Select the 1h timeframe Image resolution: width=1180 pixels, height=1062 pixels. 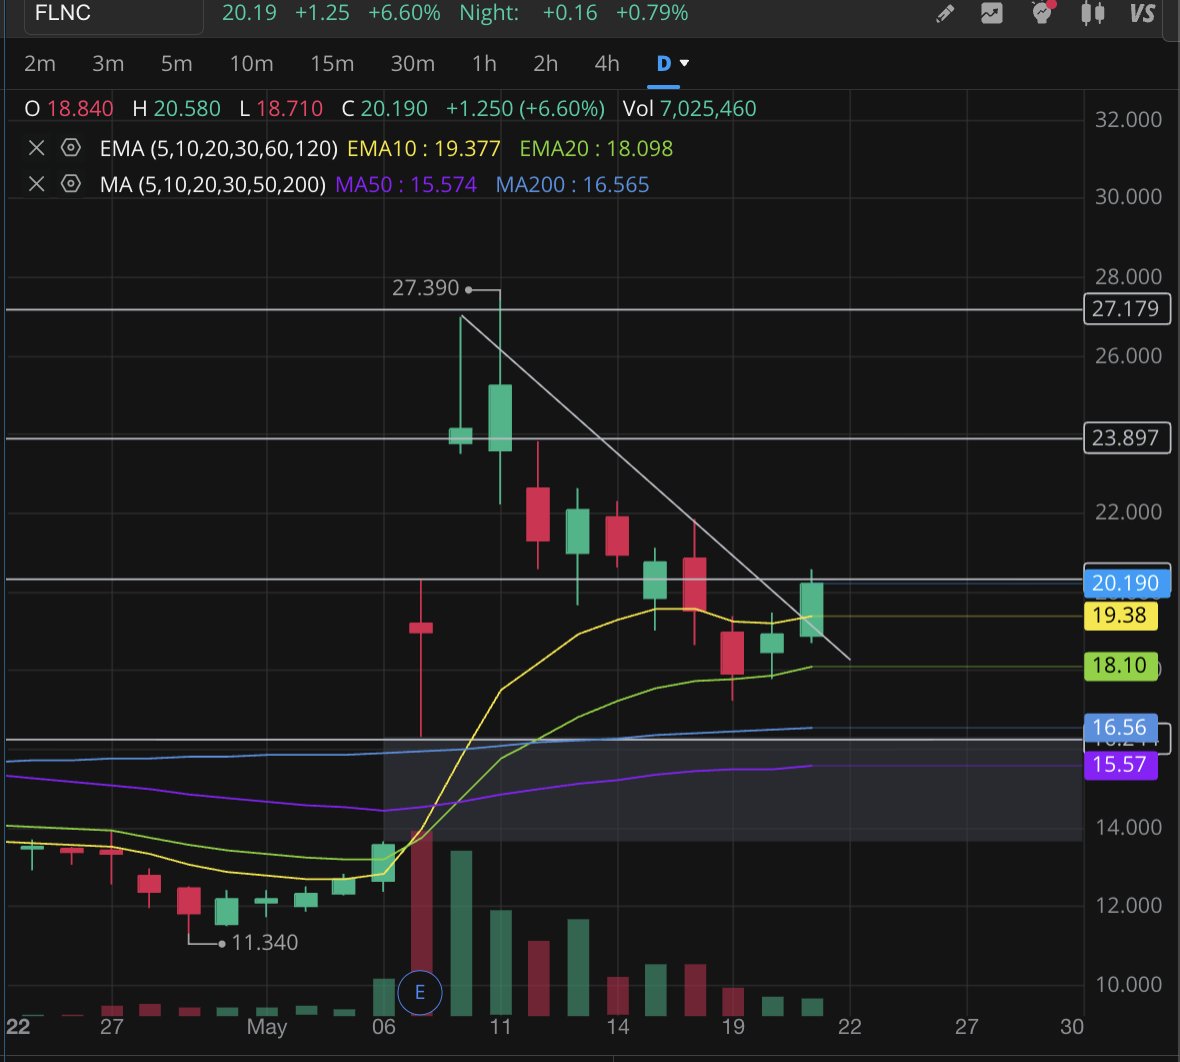pyautogui.click(x=484, y=64)
